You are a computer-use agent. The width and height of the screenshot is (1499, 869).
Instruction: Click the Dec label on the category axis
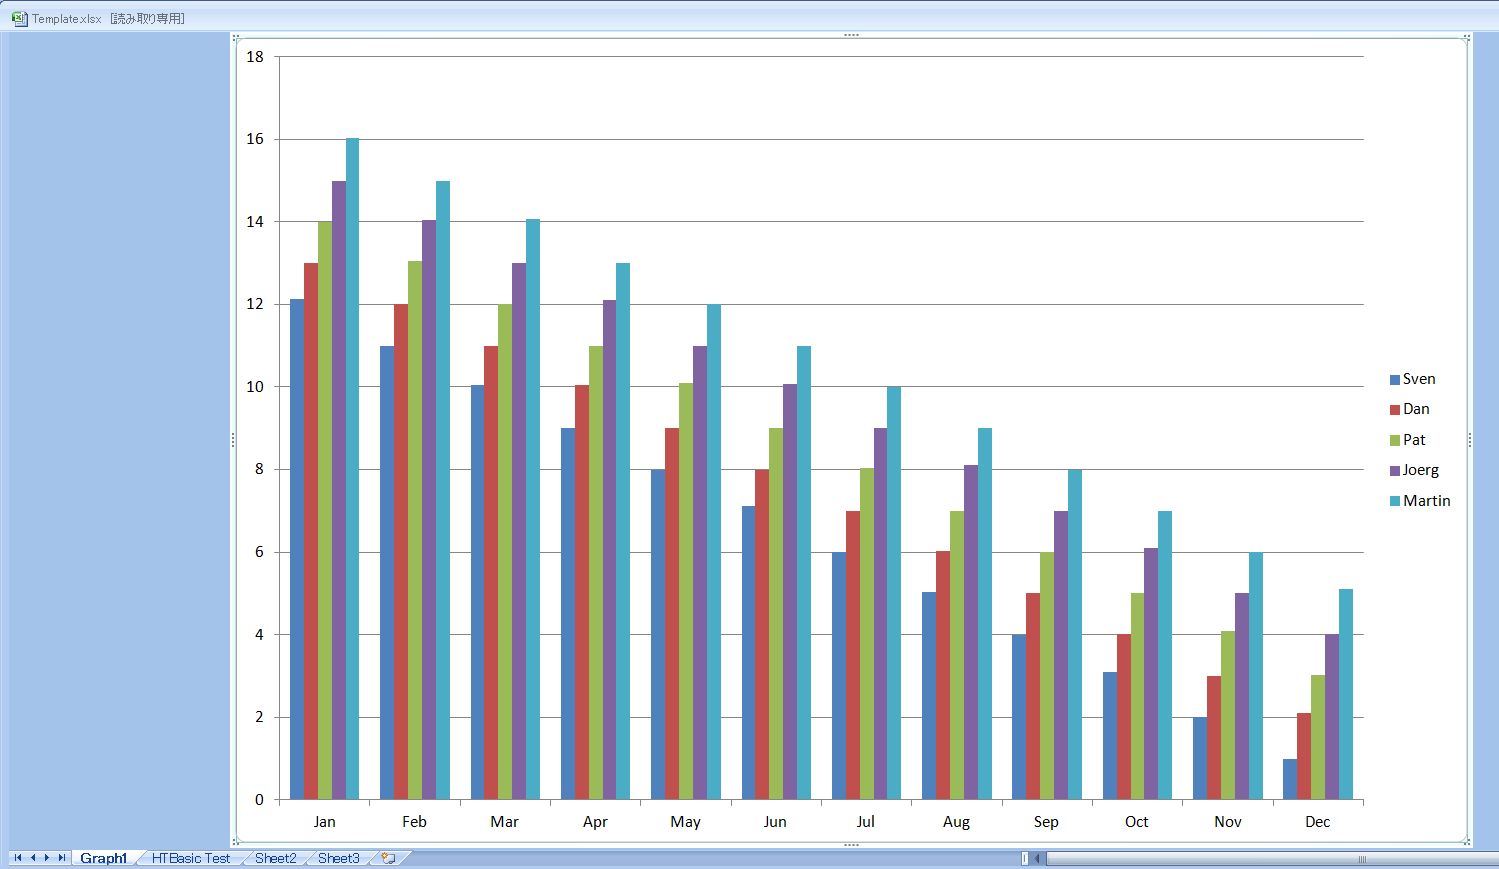click(1317, 822)
